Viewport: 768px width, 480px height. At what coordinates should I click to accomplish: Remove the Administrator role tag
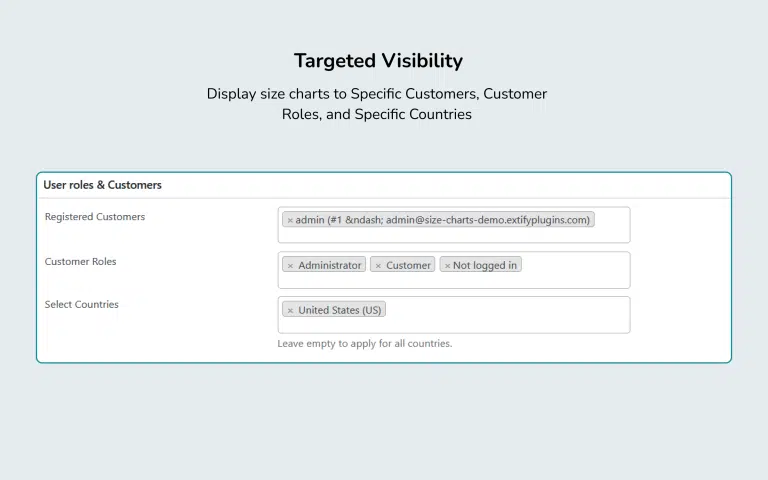tap(290, 265)
